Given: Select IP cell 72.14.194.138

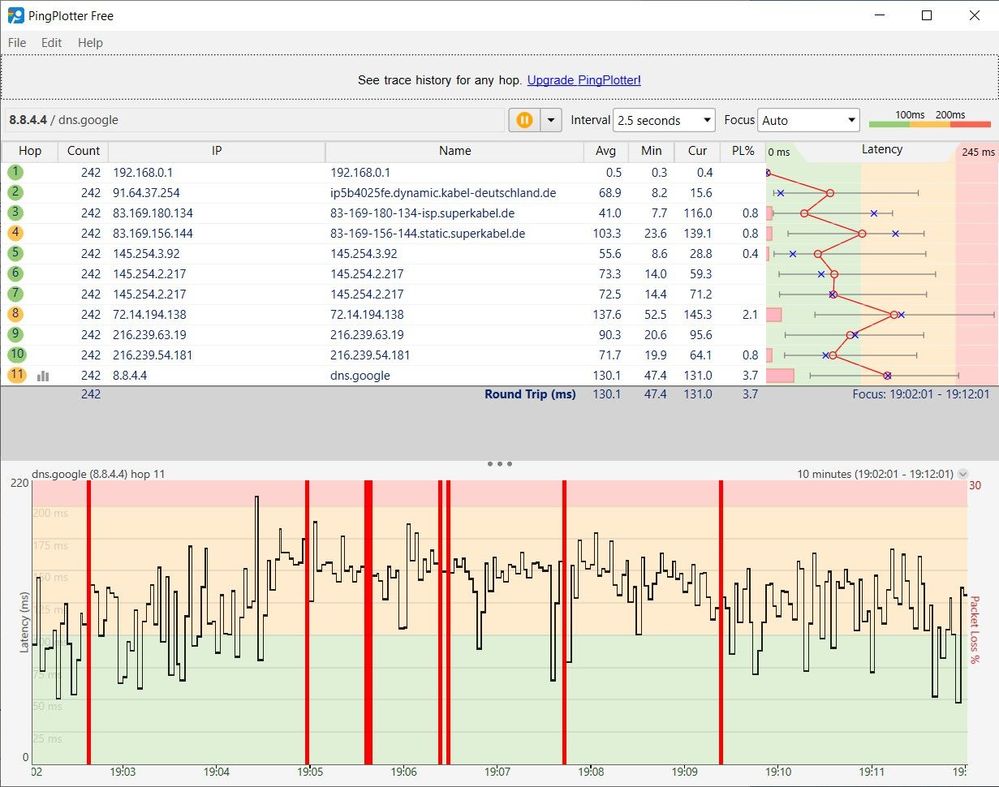Looking at the screenshot, I should point(150,315).
